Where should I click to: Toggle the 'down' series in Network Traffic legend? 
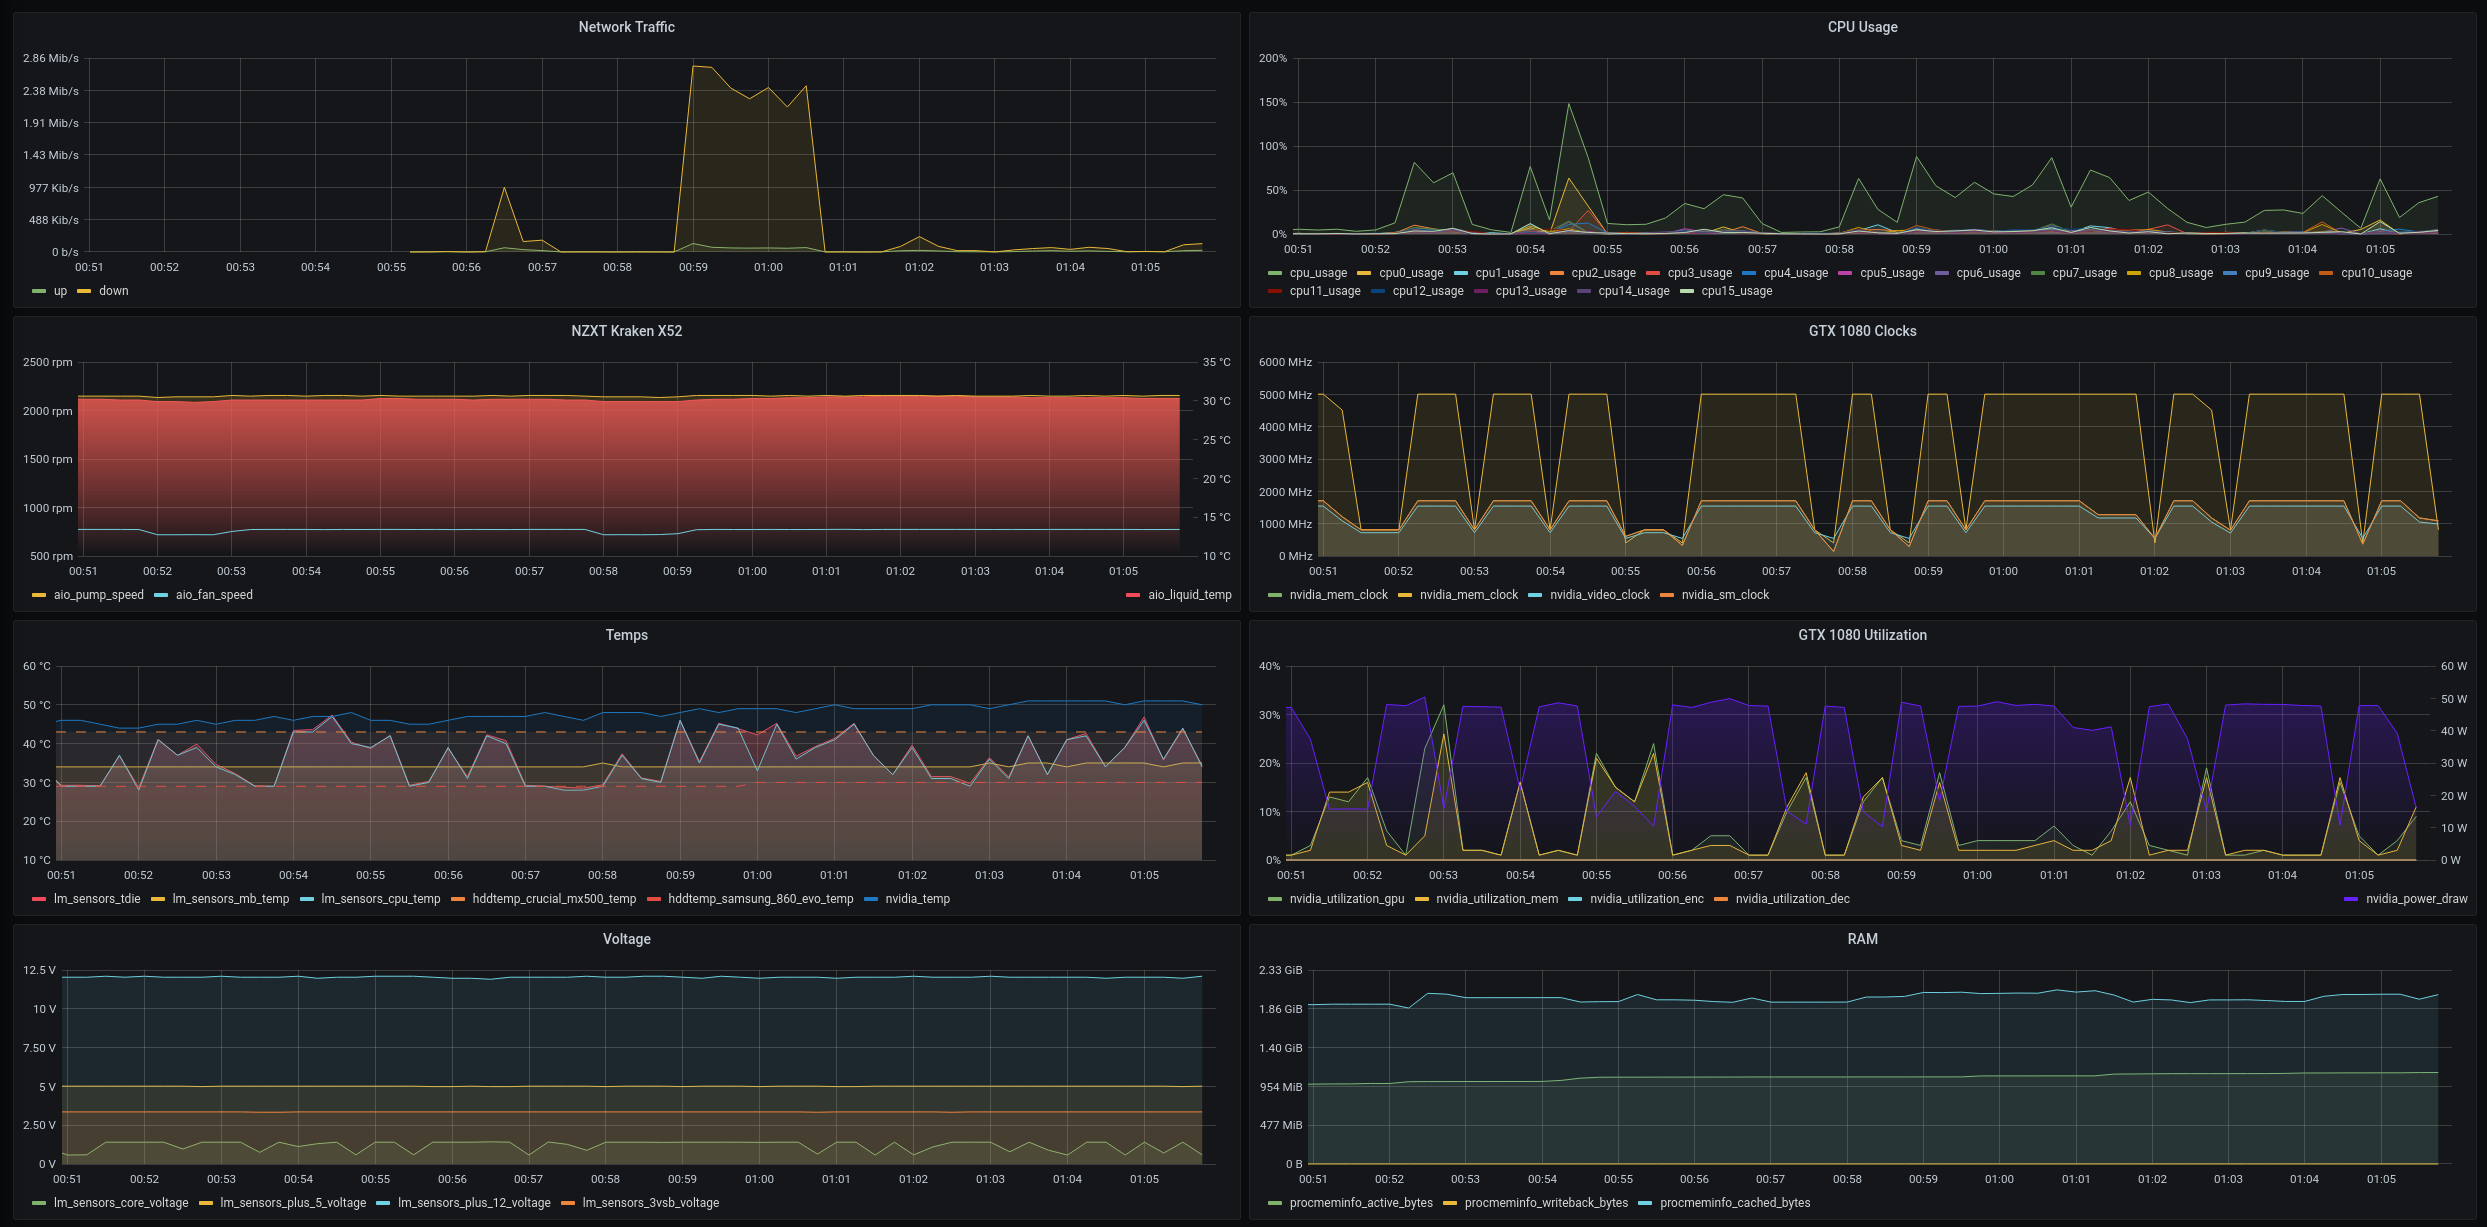[x=113, y=291]
